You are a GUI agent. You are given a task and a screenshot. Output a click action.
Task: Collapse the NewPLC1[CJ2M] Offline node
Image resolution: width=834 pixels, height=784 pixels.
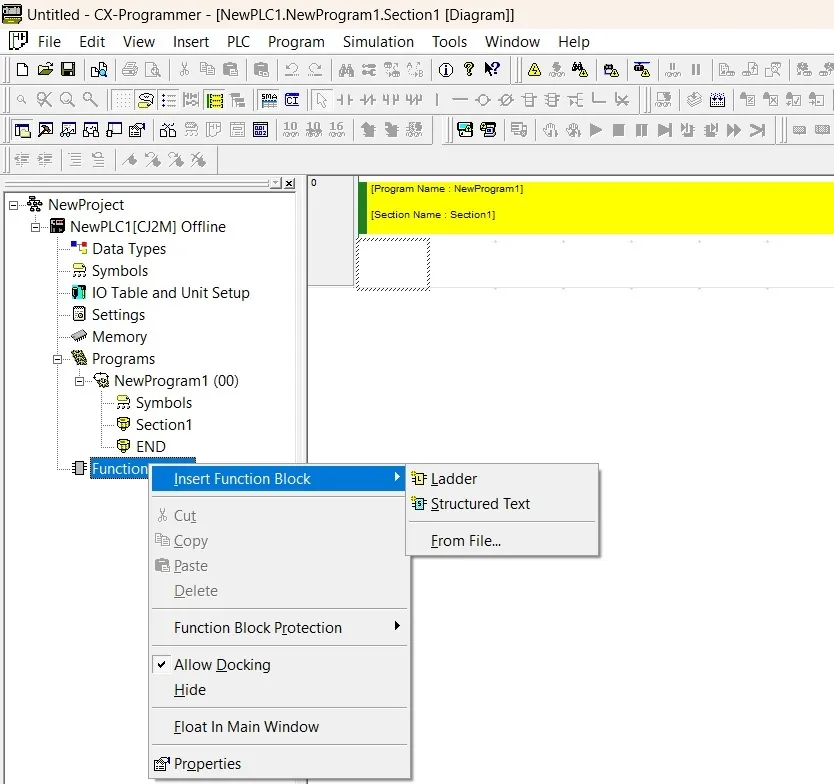click(x=35, y=227)
